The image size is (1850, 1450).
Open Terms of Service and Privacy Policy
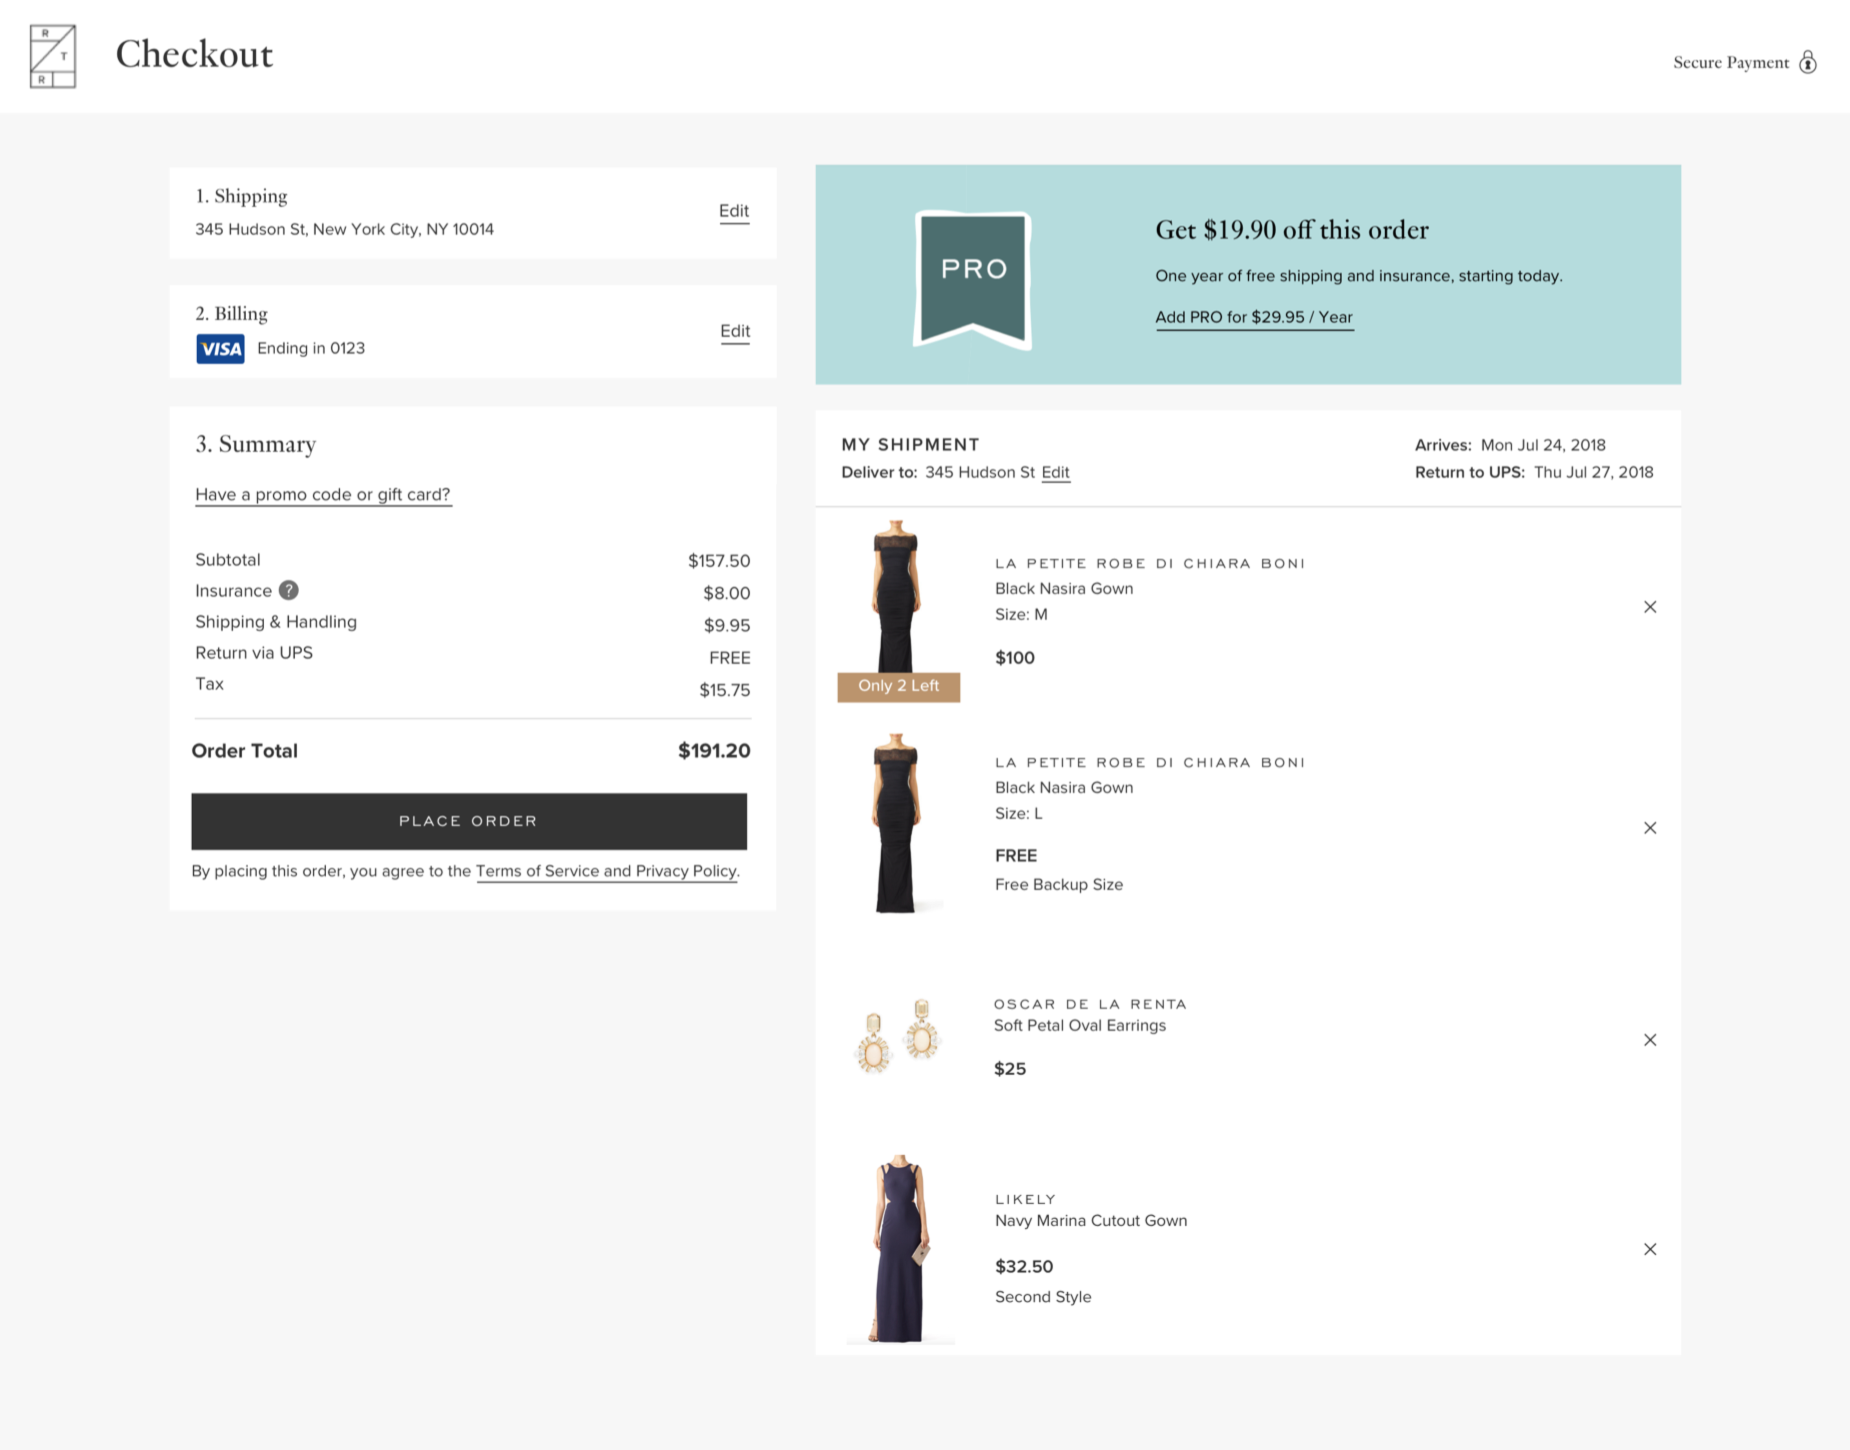pyautogui.click(x=607, y=871)
